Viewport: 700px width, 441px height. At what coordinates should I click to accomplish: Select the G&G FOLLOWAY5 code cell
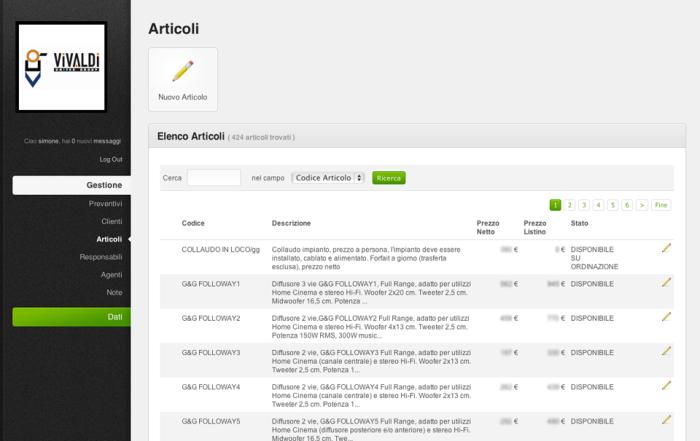click(x=211, y=421)
